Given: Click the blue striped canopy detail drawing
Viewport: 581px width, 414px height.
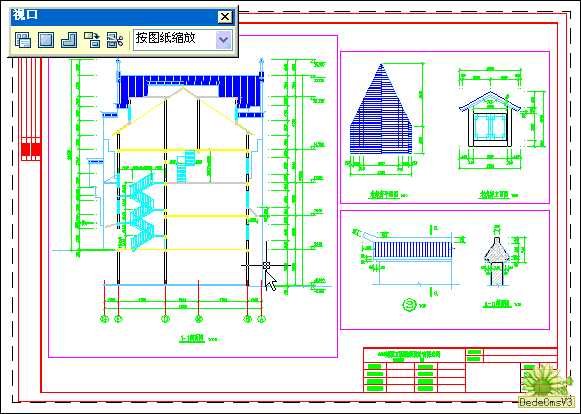Looking at the screenshot, I should (x=413, y=250).
